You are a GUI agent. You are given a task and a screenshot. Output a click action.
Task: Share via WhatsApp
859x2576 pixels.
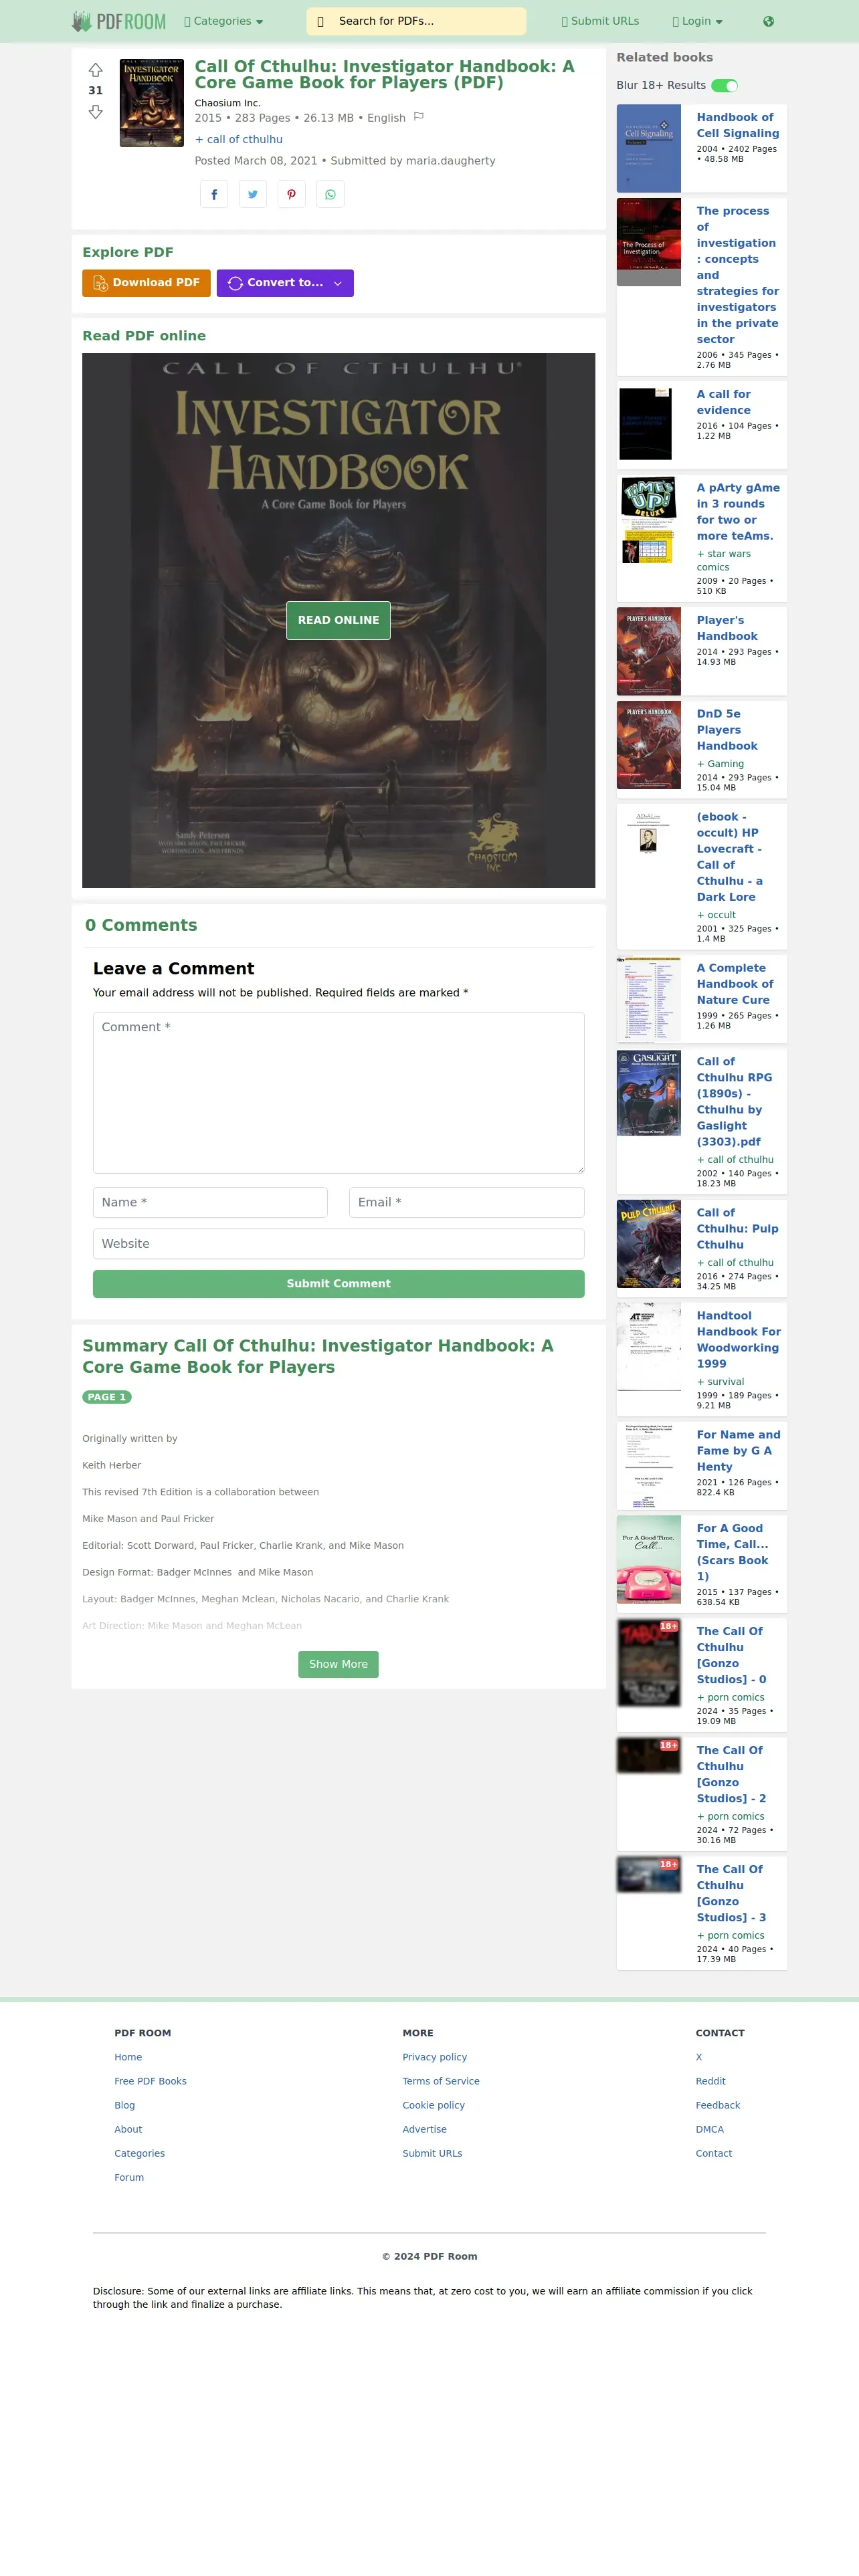tap(330, 194)
